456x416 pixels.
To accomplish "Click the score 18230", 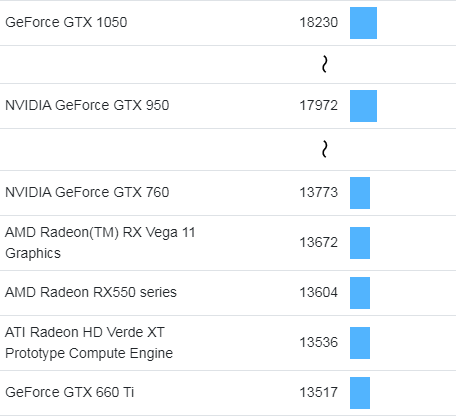I will [319, 22].
